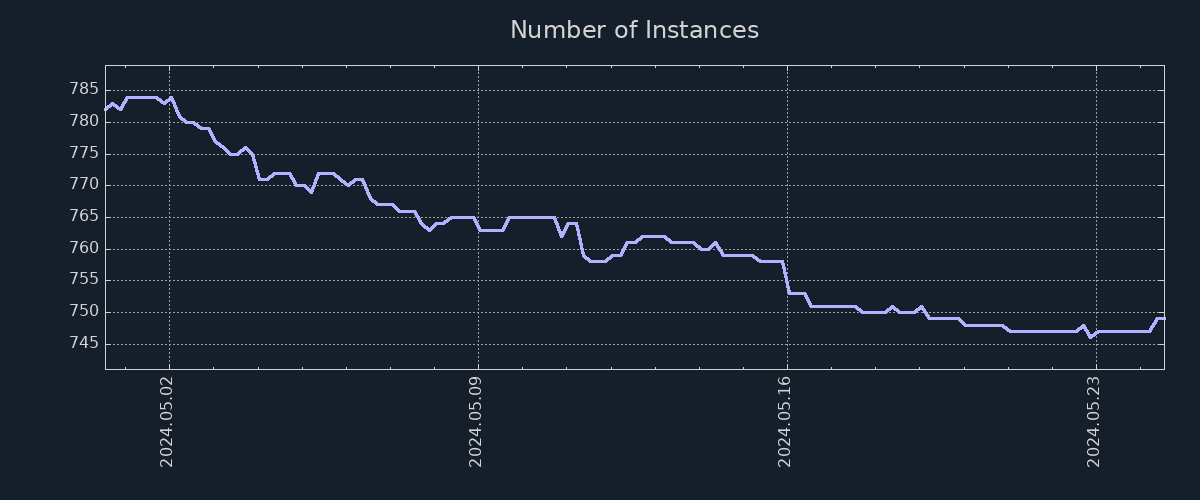Click the 750 y-axis tick label

(84, 312)
